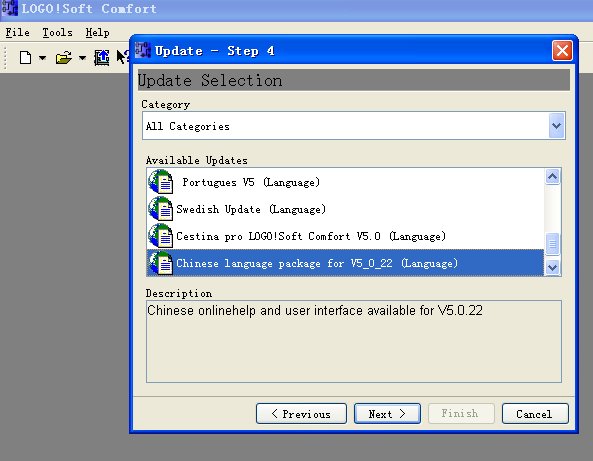
Task: Click the updates list scroll down arrow
Action: 553,267
